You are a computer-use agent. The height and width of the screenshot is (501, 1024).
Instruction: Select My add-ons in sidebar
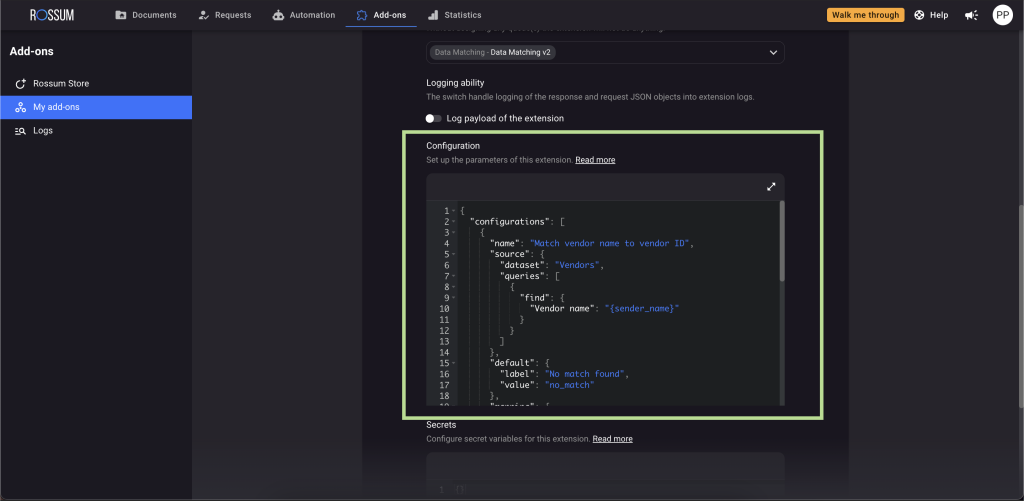tap(96, 107)
